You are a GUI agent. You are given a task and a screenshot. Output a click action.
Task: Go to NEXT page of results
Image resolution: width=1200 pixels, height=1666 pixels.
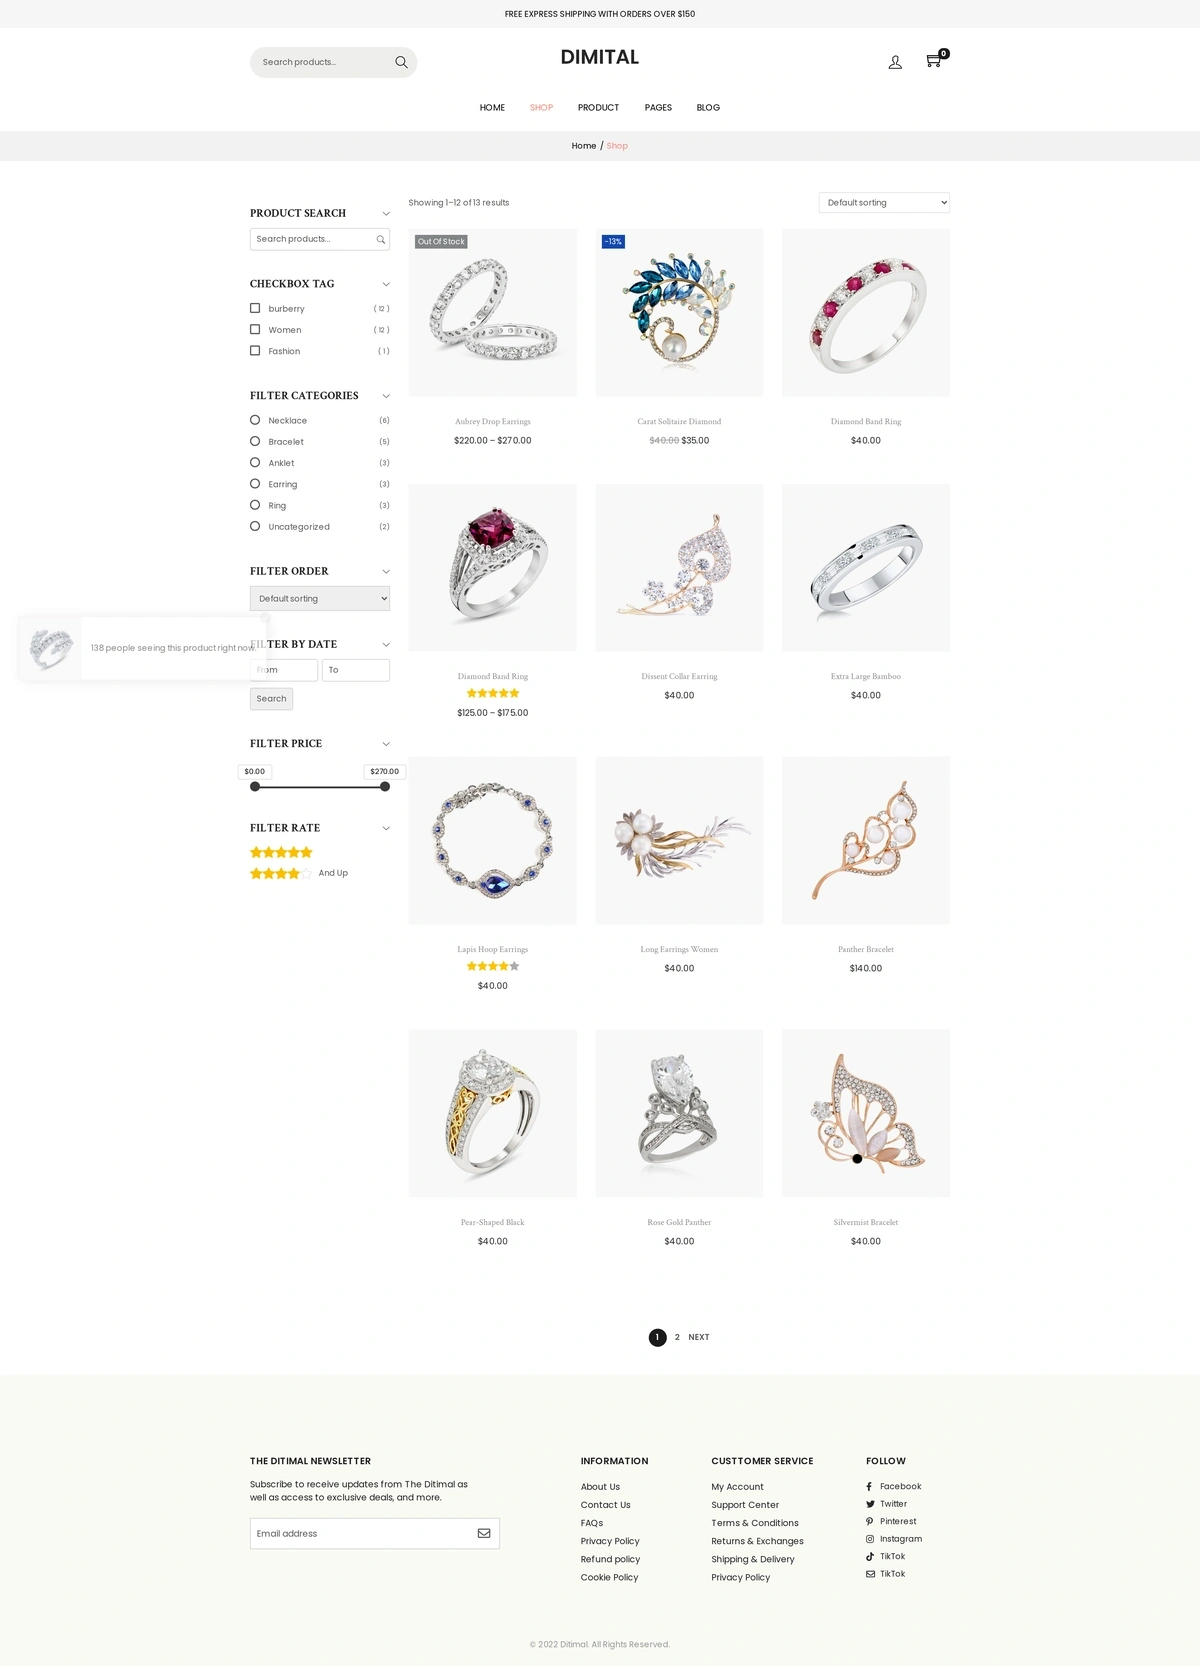tap(699, 1337)
